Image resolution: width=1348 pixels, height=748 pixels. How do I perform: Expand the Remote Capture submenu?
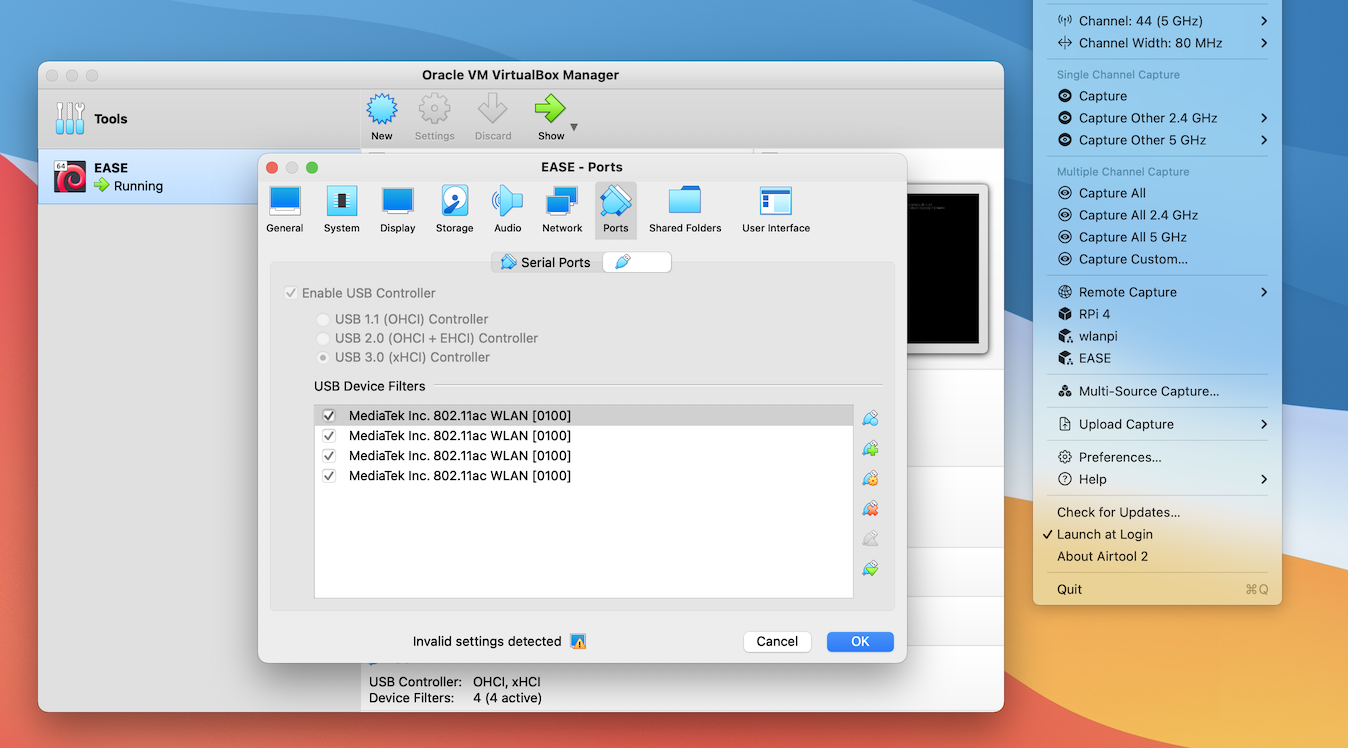1157,292
